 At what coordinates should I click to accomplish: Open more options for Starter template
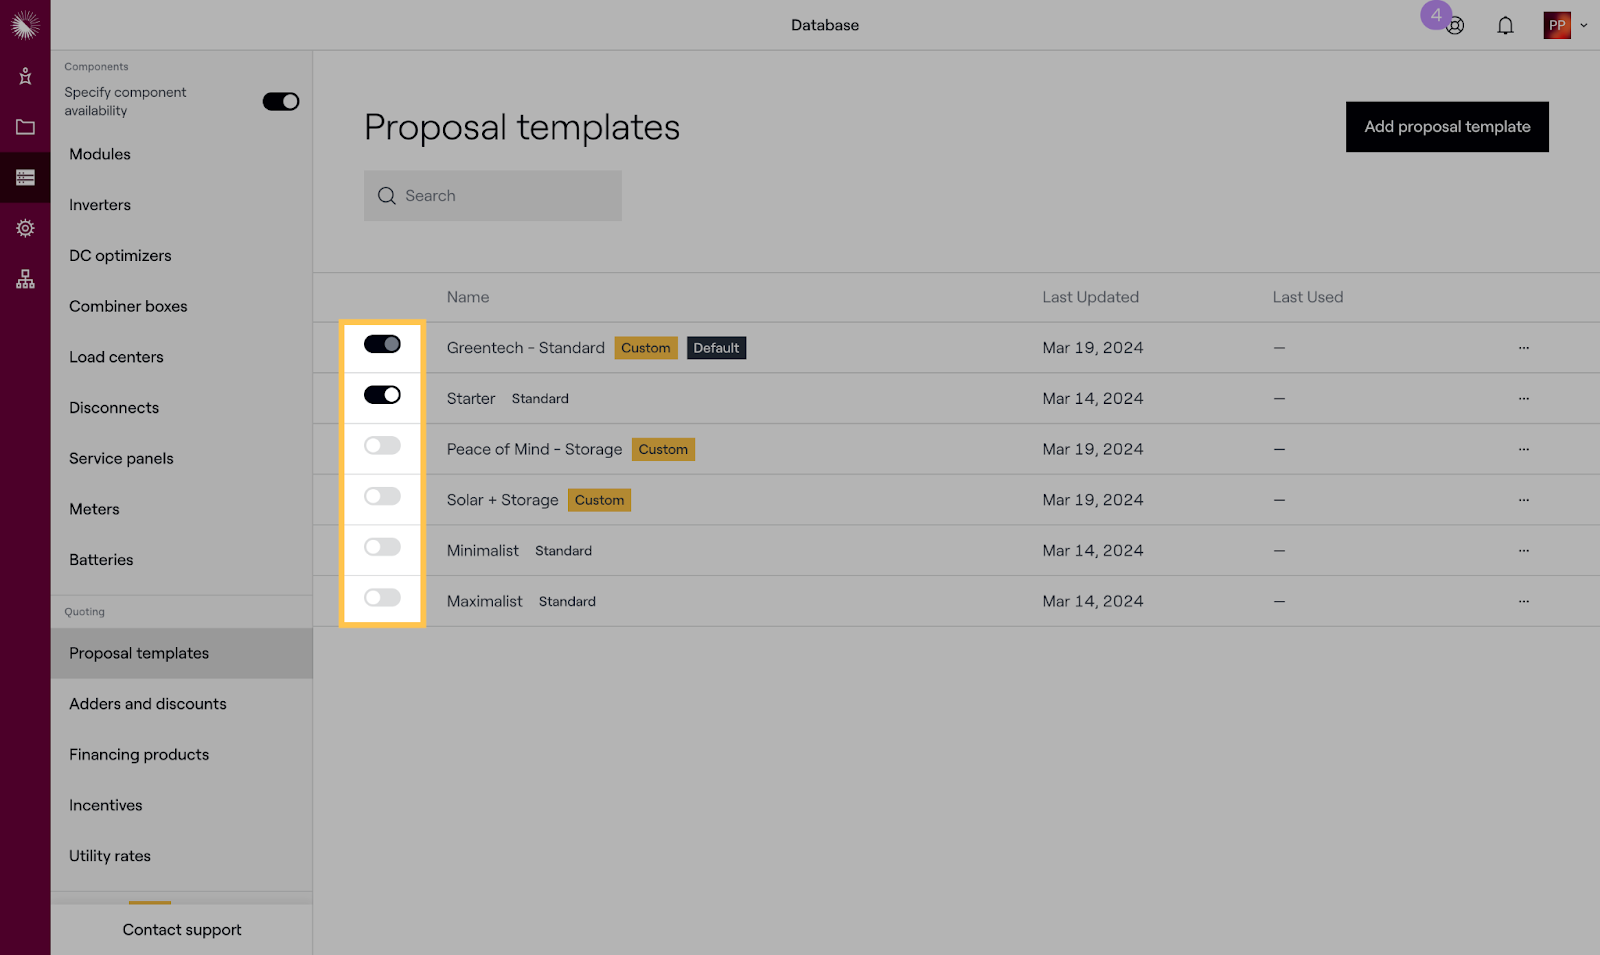1523,399
